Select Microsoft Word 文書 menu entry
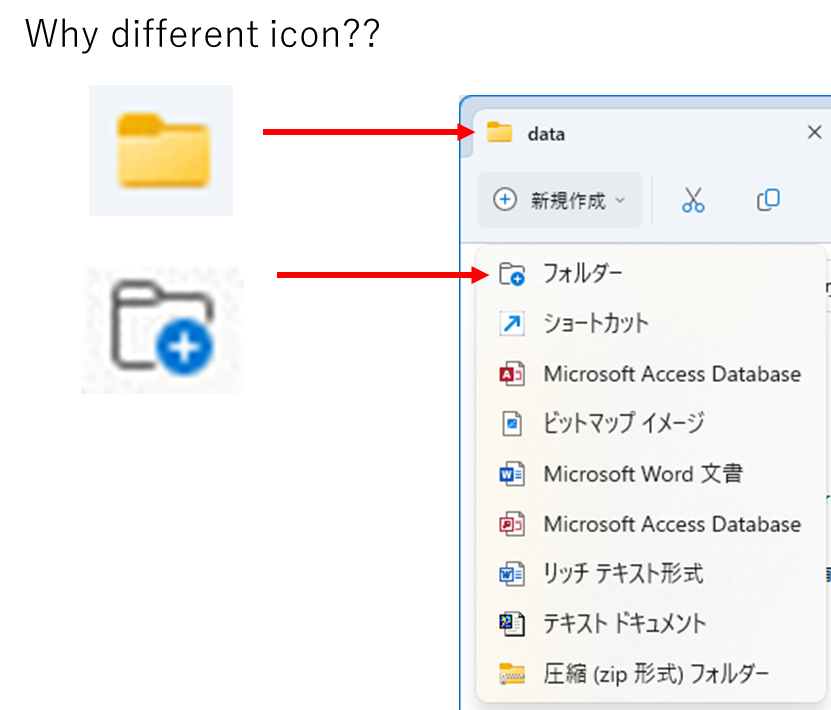831x710 pixels. point(640,474)
